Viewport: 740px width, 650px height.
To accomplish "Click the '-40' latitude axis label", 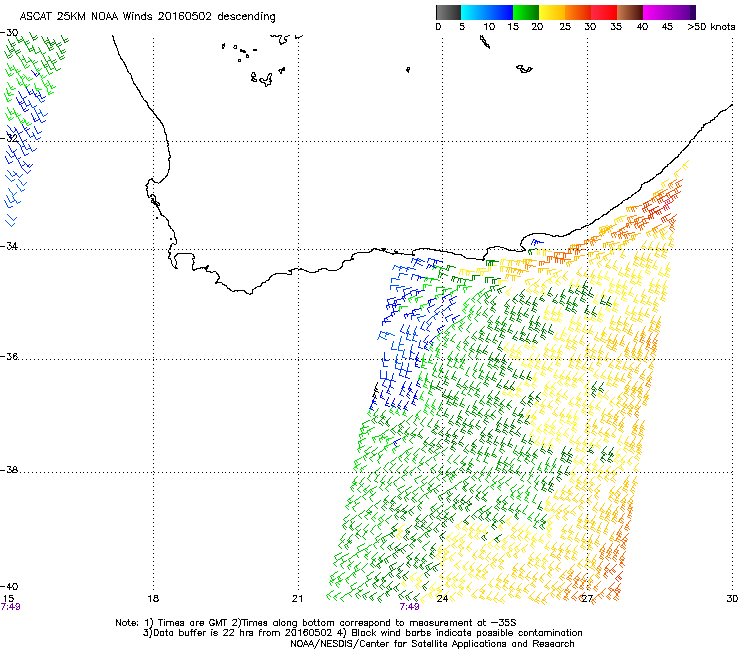I will (9, 586).
